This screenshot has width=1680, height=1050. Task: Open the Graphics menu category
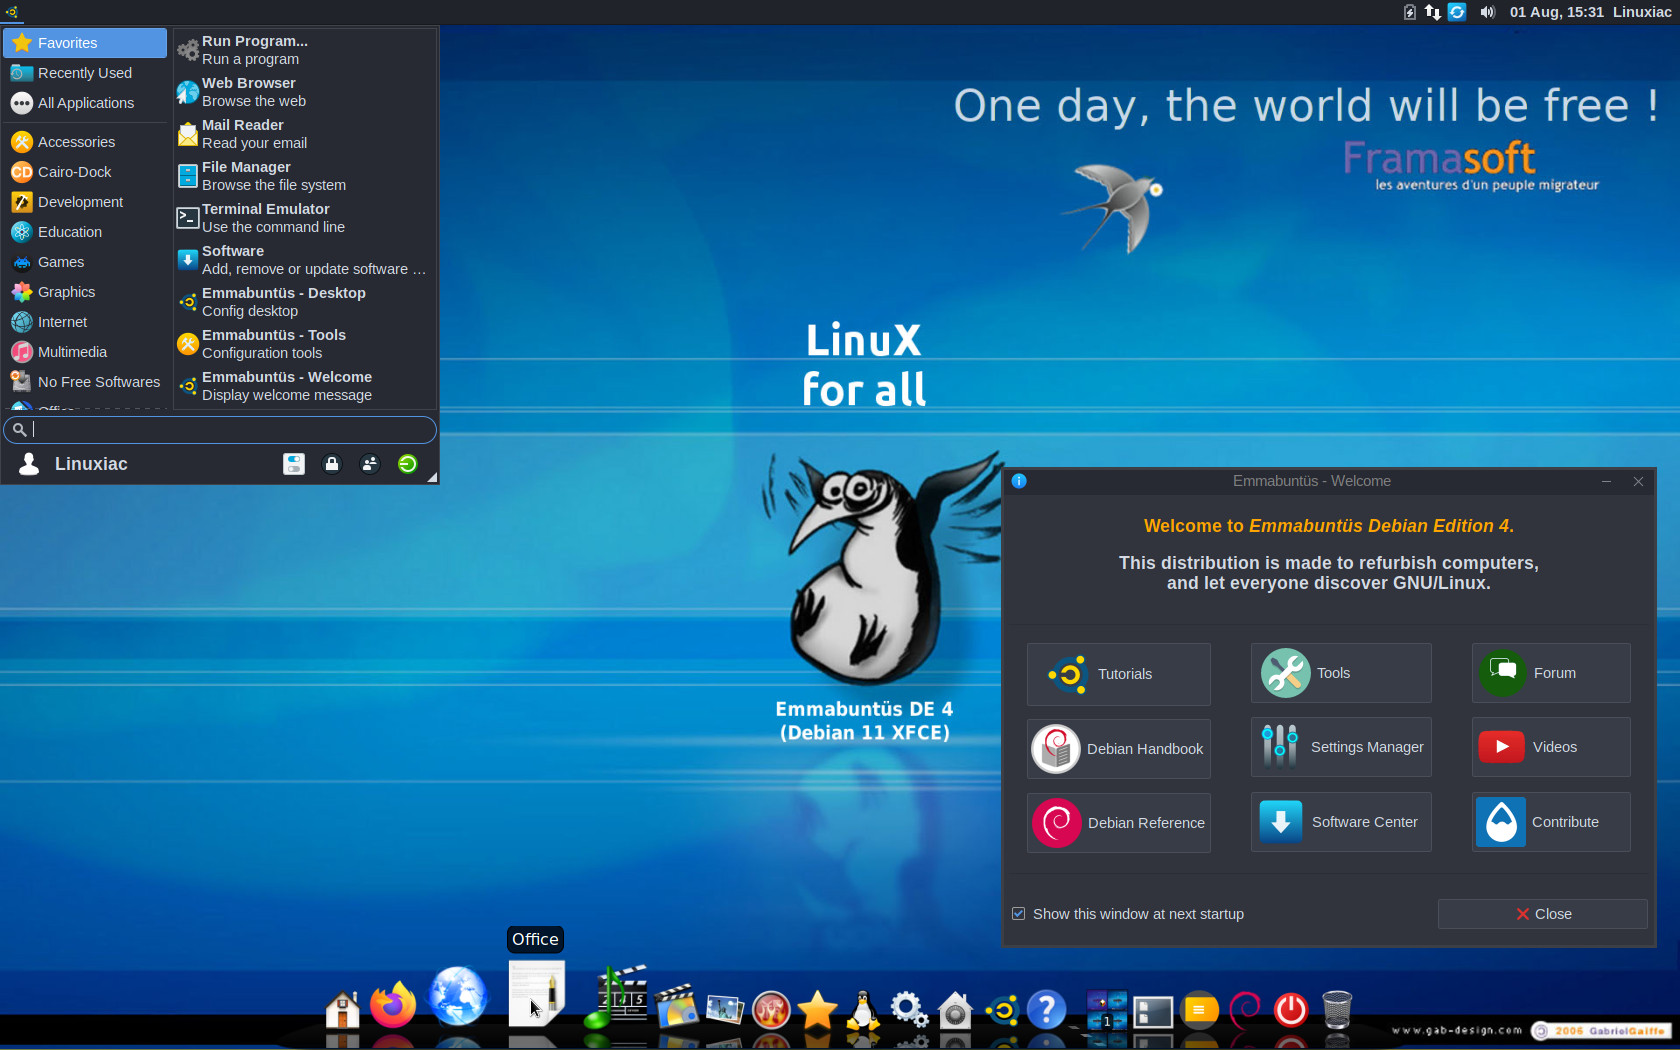pos(86,292)
